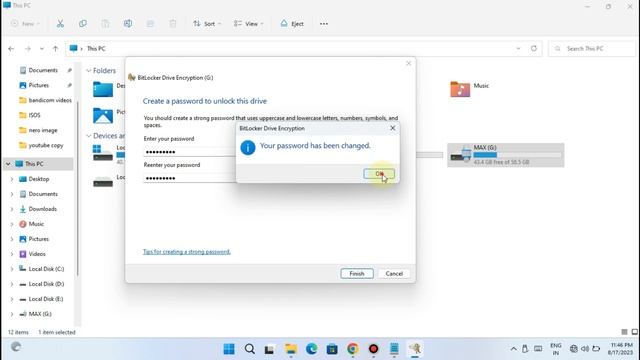The height and width of the screenshot is (360, 640).
Task: Expand Downloads node in navigation pane
Action: (12, 209)
